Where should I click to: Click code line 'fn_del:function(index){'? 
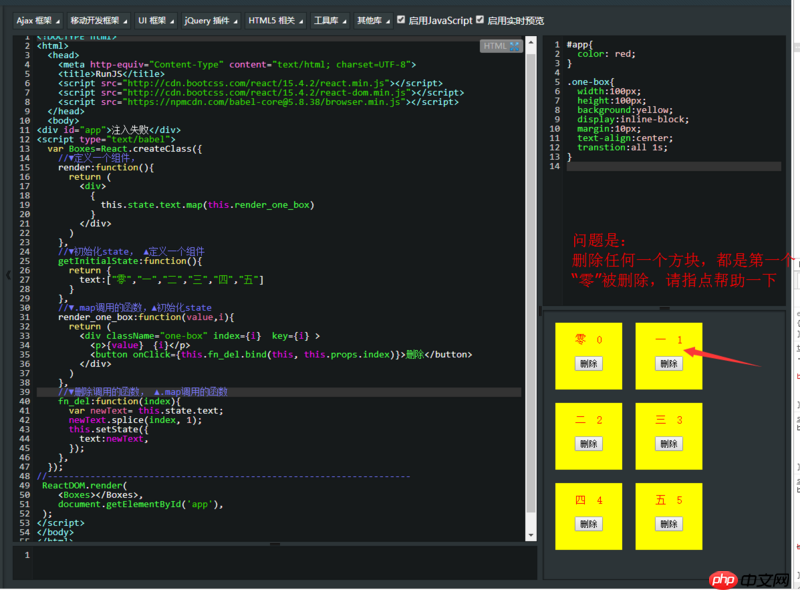click(x=119, y=402)
